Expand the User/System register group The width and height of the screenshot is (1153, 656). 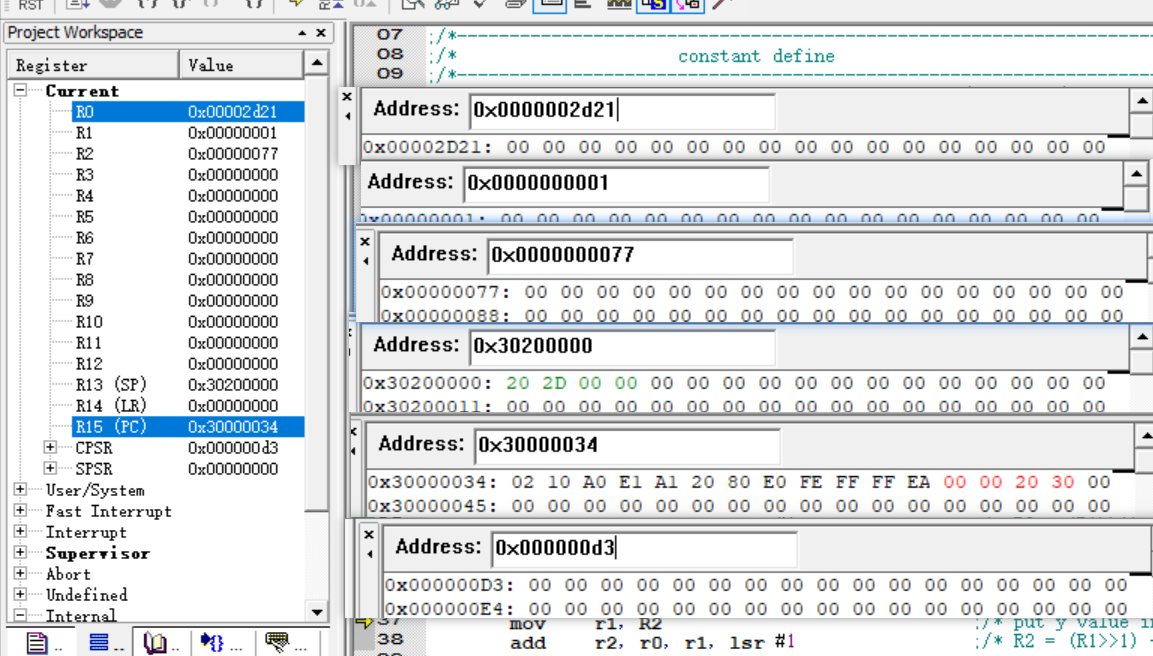click(21, 489)
